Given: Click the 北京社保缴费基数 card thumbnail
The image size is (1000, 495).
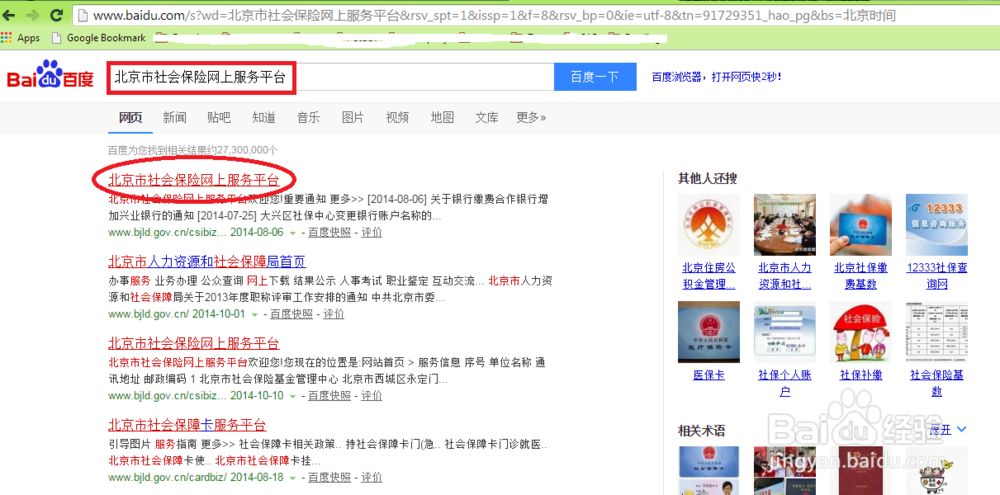Looking at the screenshot, I should point(860,225).
